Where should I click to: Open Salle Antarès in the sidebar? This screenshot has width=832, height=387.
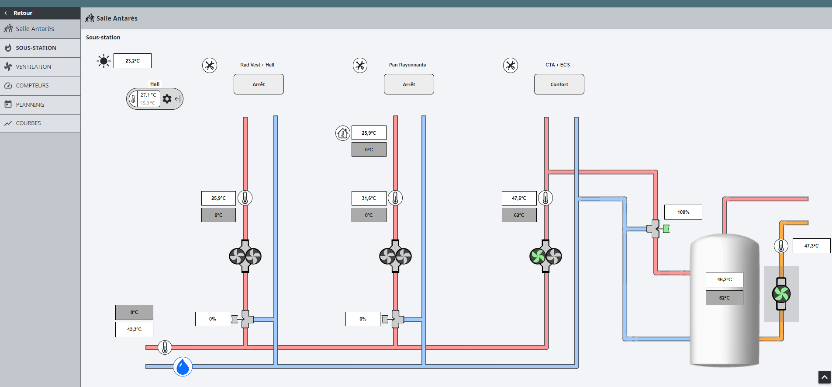coord(40,29)
